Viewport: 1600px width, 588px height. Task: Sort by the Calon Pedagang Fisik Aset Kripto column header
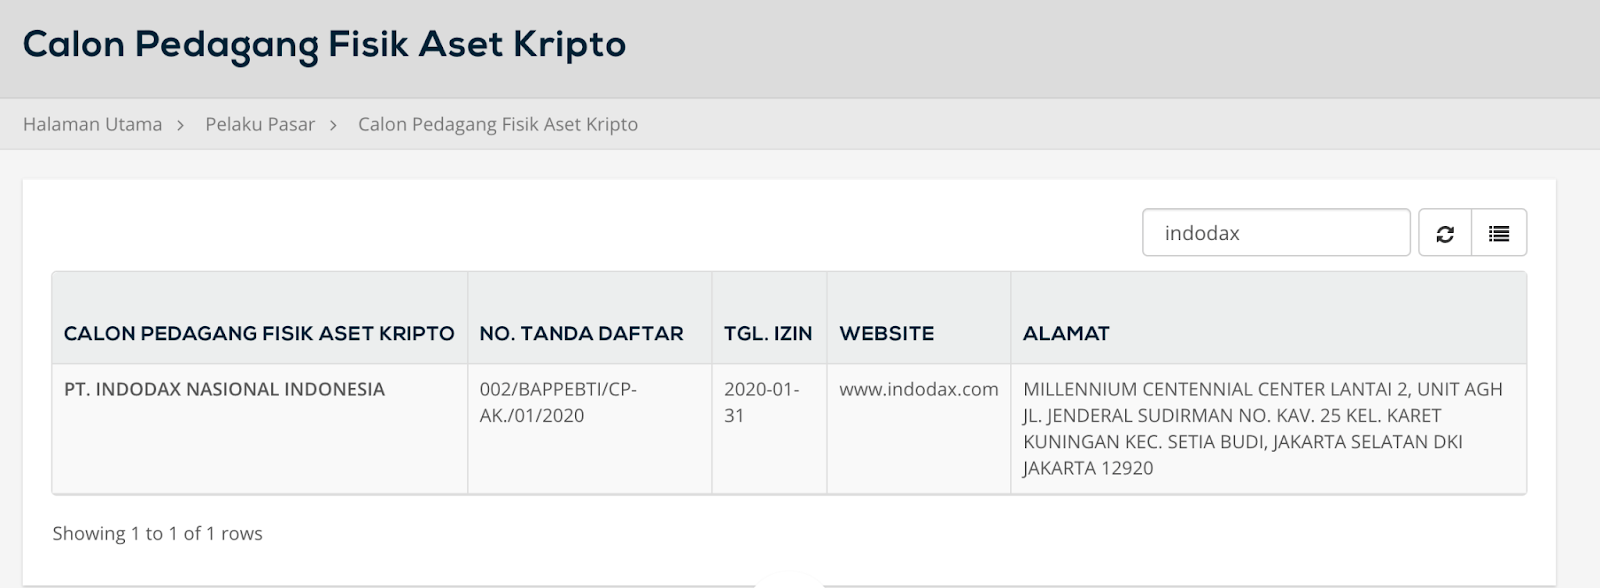pos(259,333)
